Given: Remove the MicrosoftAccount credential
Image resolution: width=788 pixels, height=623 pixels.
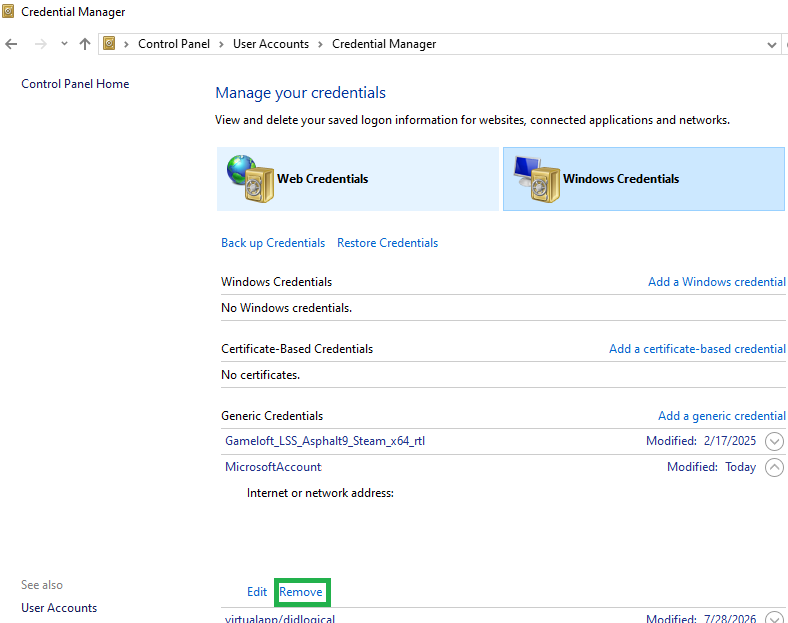Looking at the screenshot, I should [x=301, y=592].
